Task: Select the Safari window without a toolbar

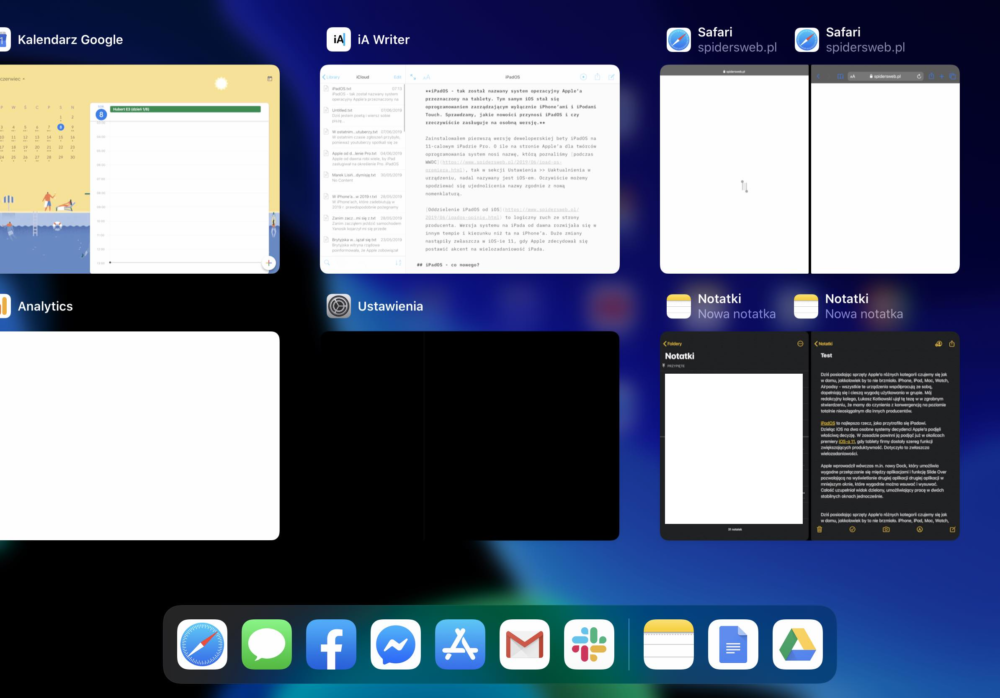Action: pyautogui.click(x=734, y=169)
